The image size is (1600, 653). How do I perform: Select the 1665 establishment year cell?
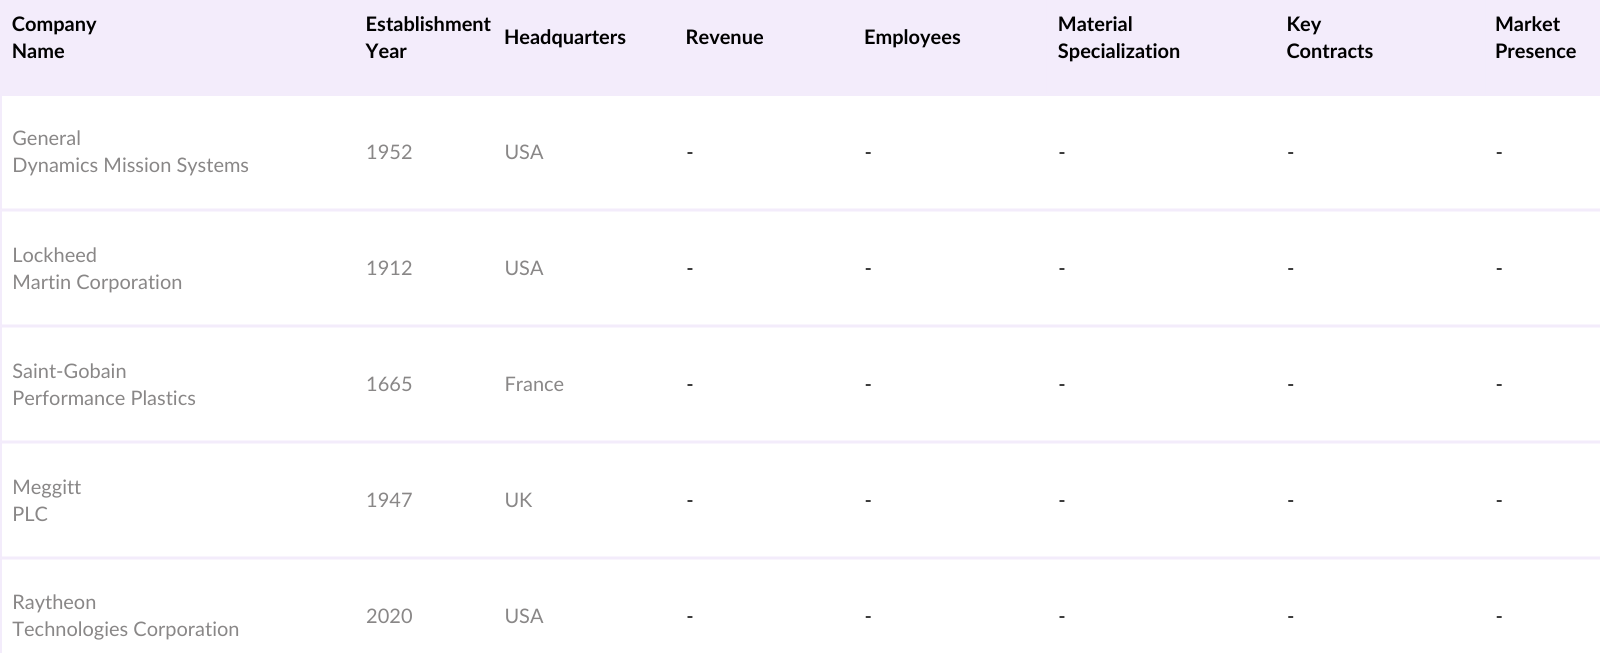[389, 385]
